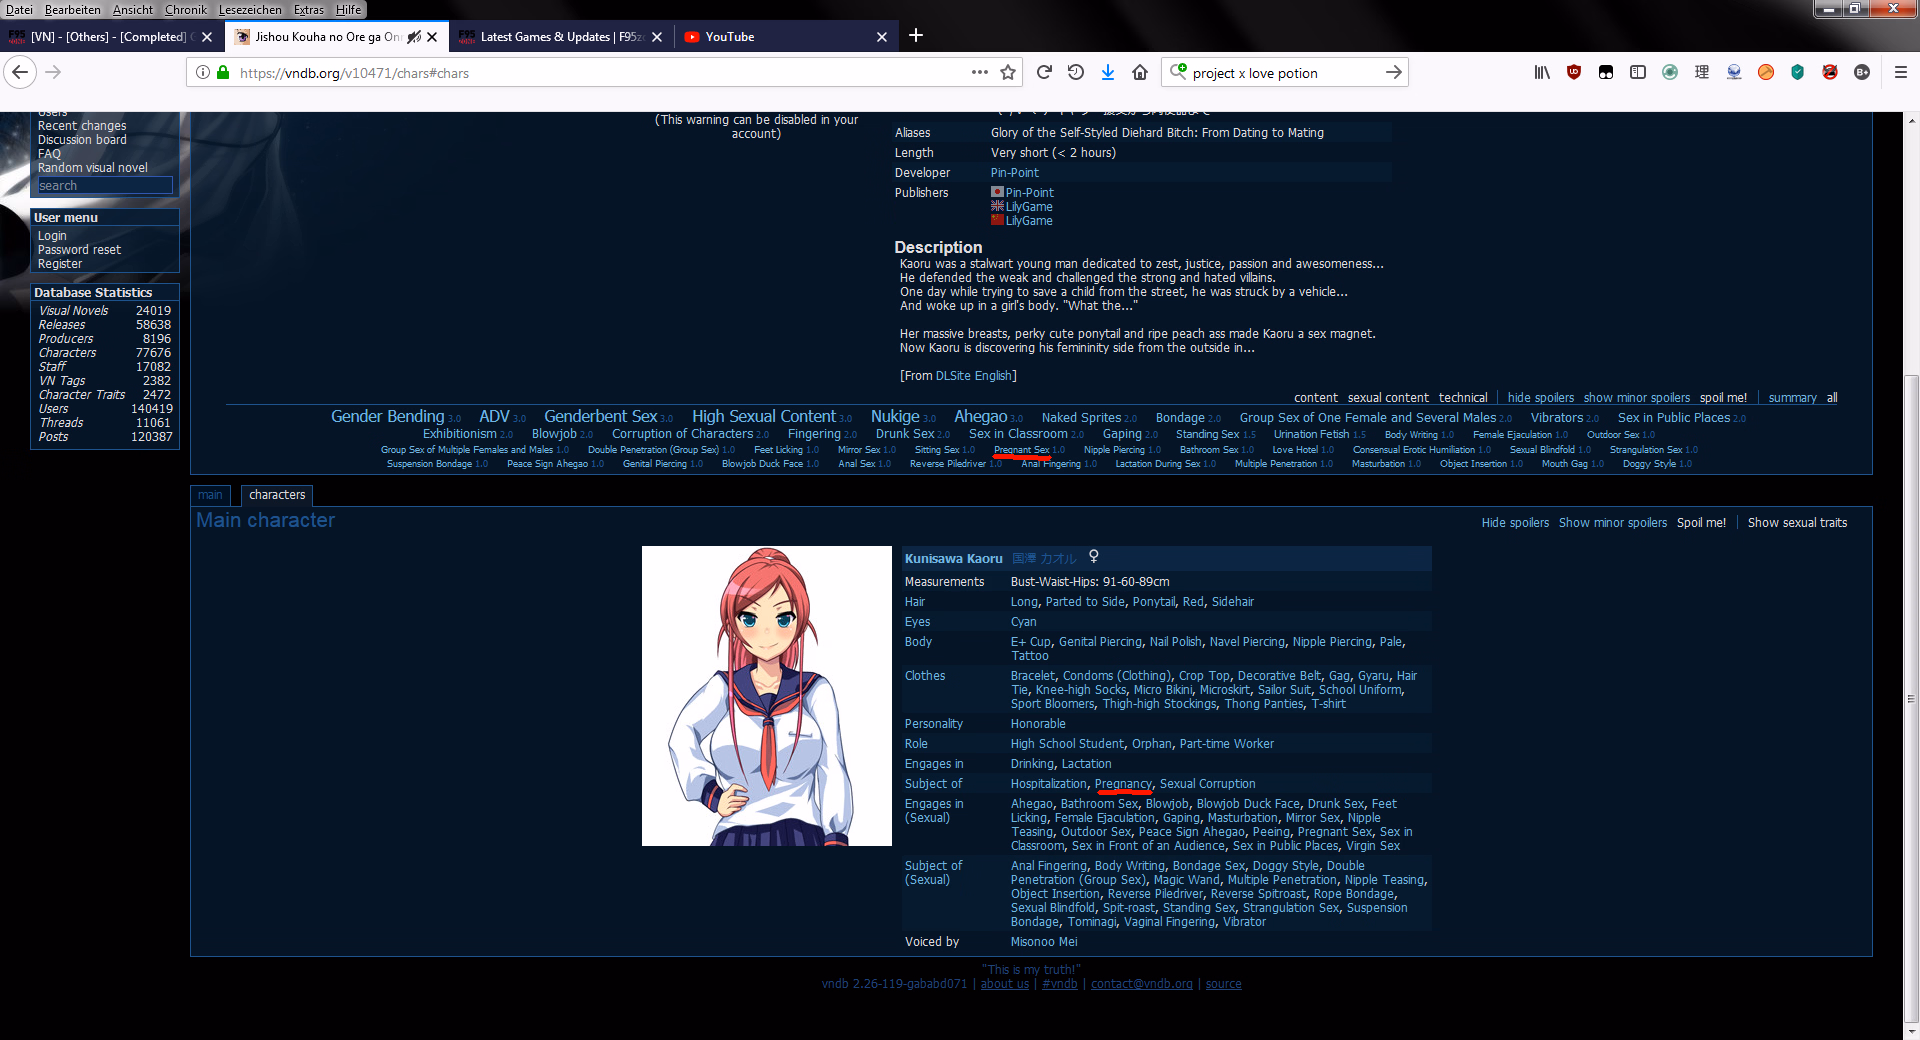
Task: Reload the current page
Action: click(x=1044, y=72)
